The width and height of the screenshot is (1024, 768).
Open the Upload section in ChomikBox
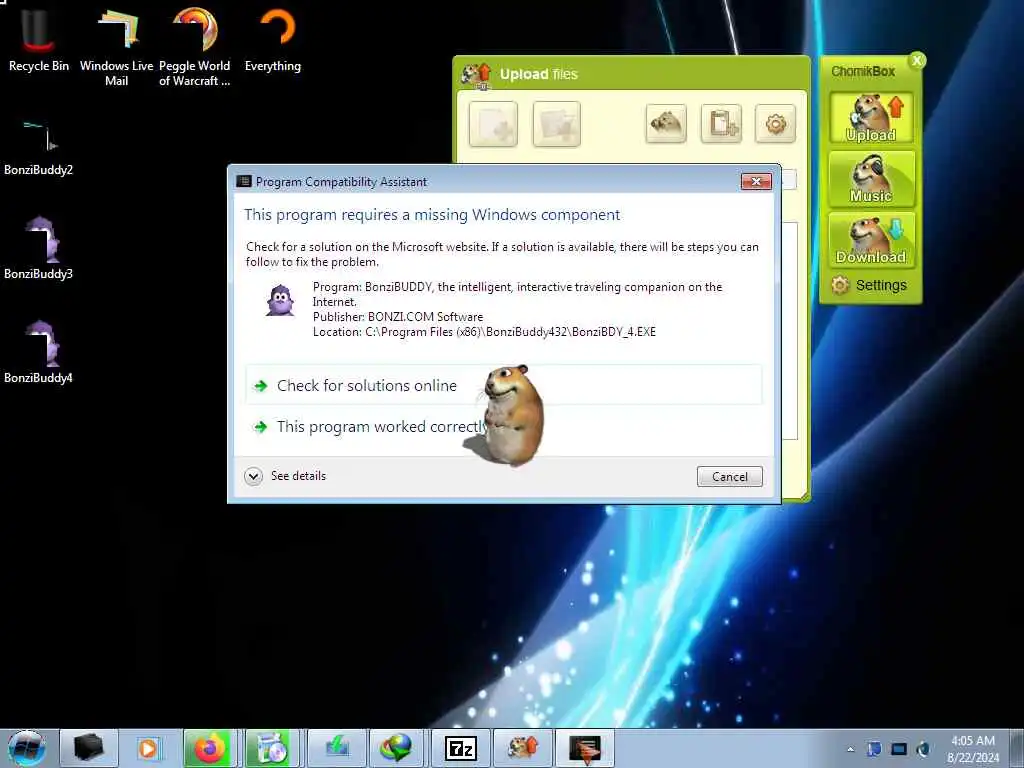871,118
